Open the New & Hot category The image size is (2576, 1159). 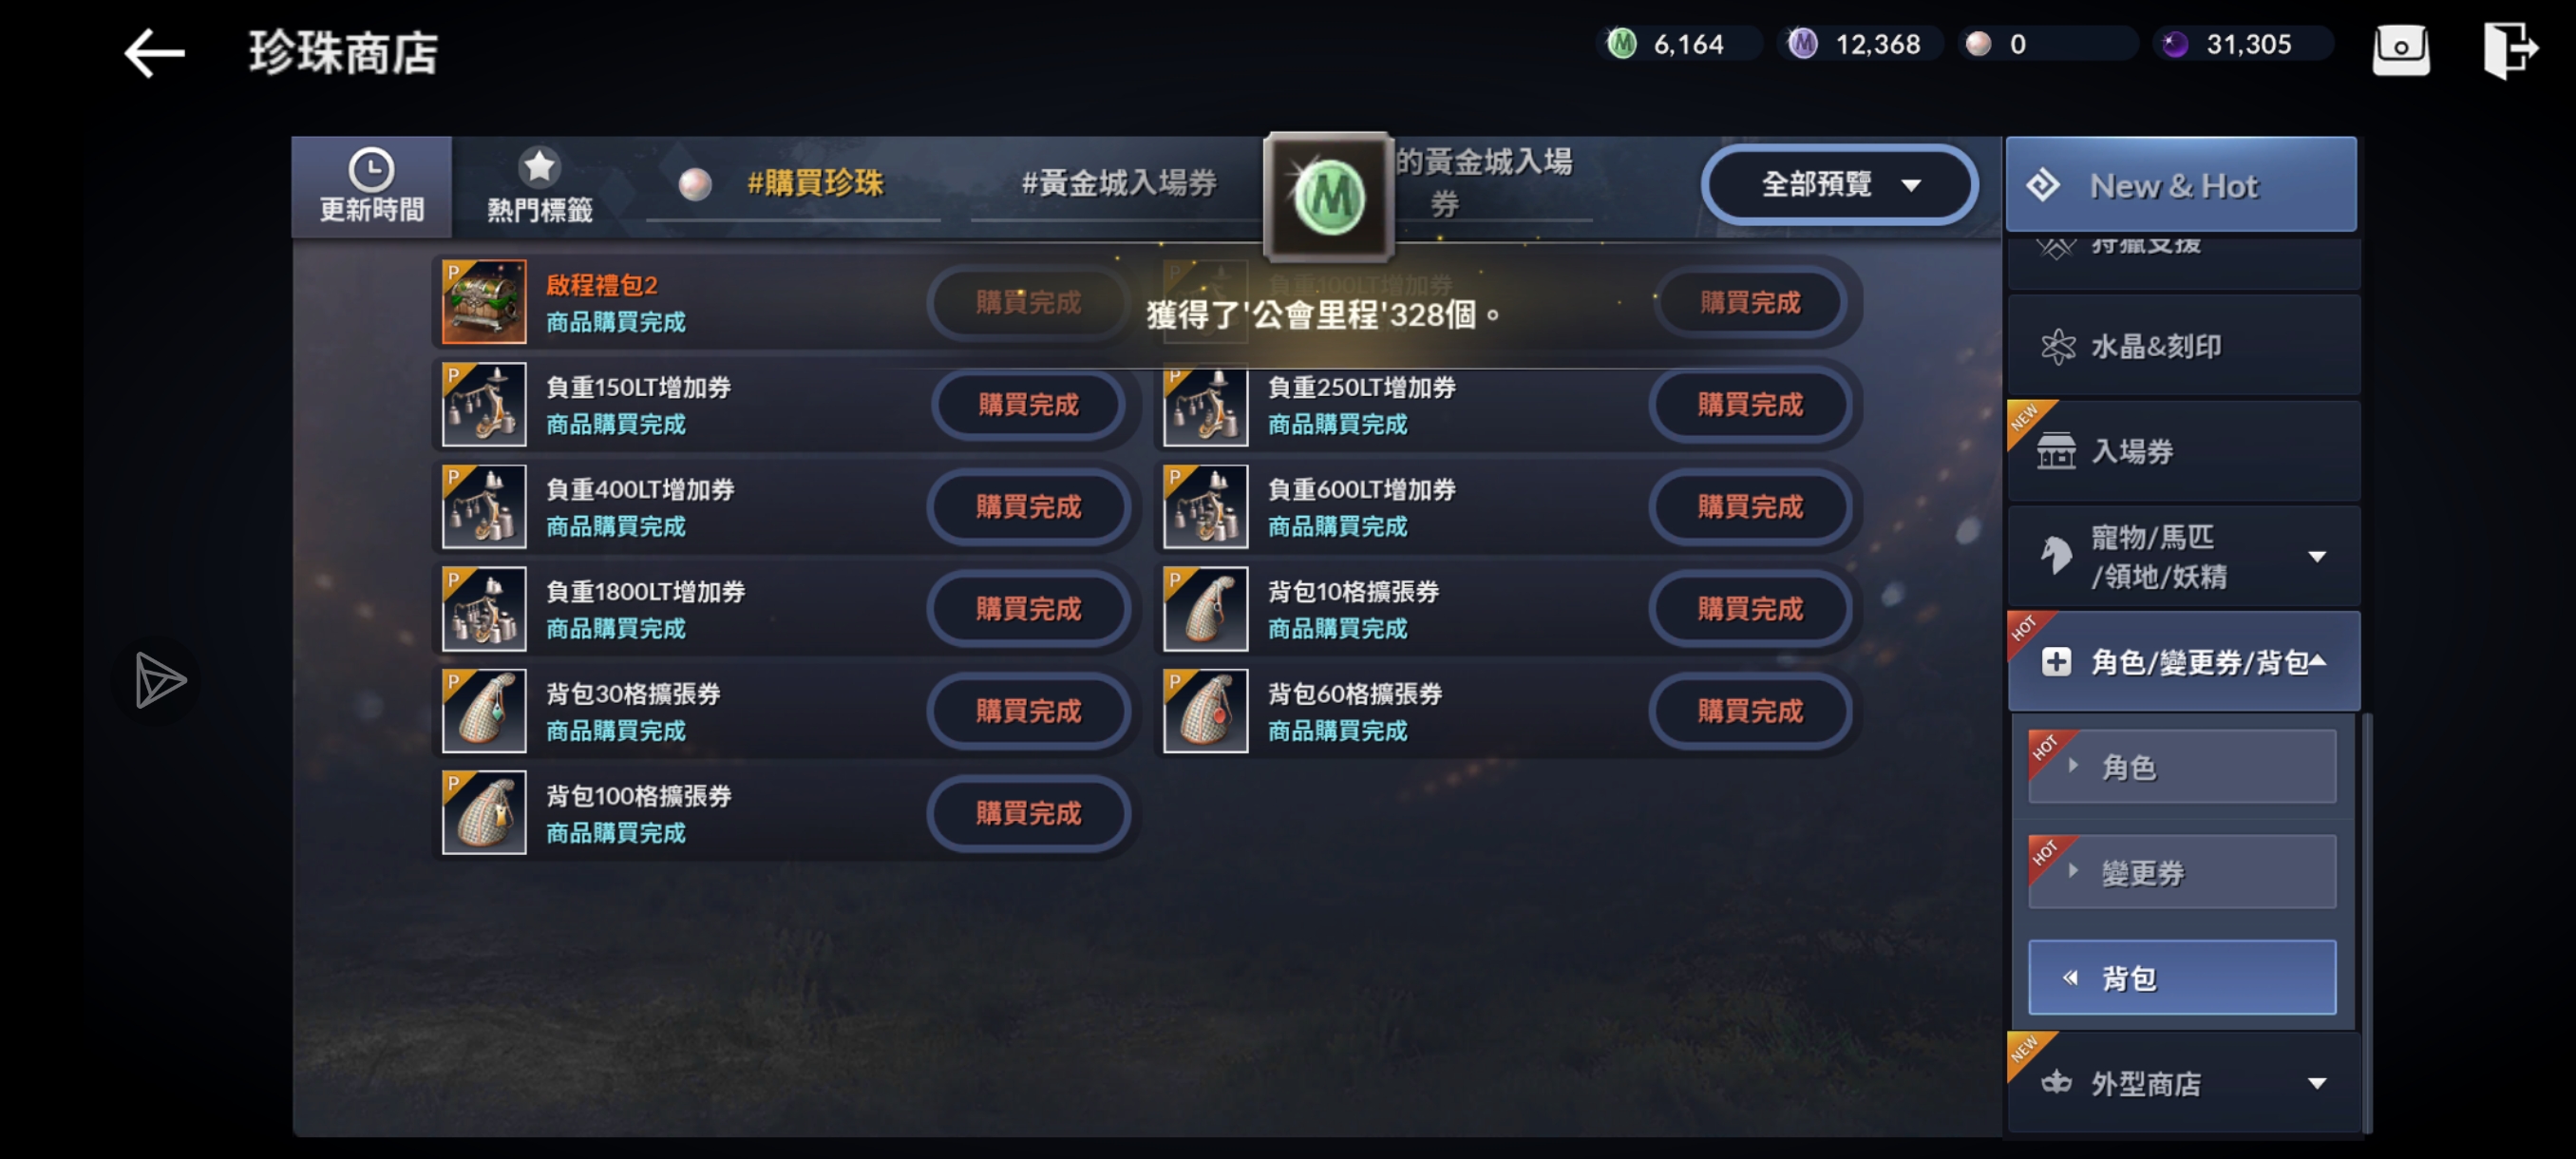(2181, 185)
